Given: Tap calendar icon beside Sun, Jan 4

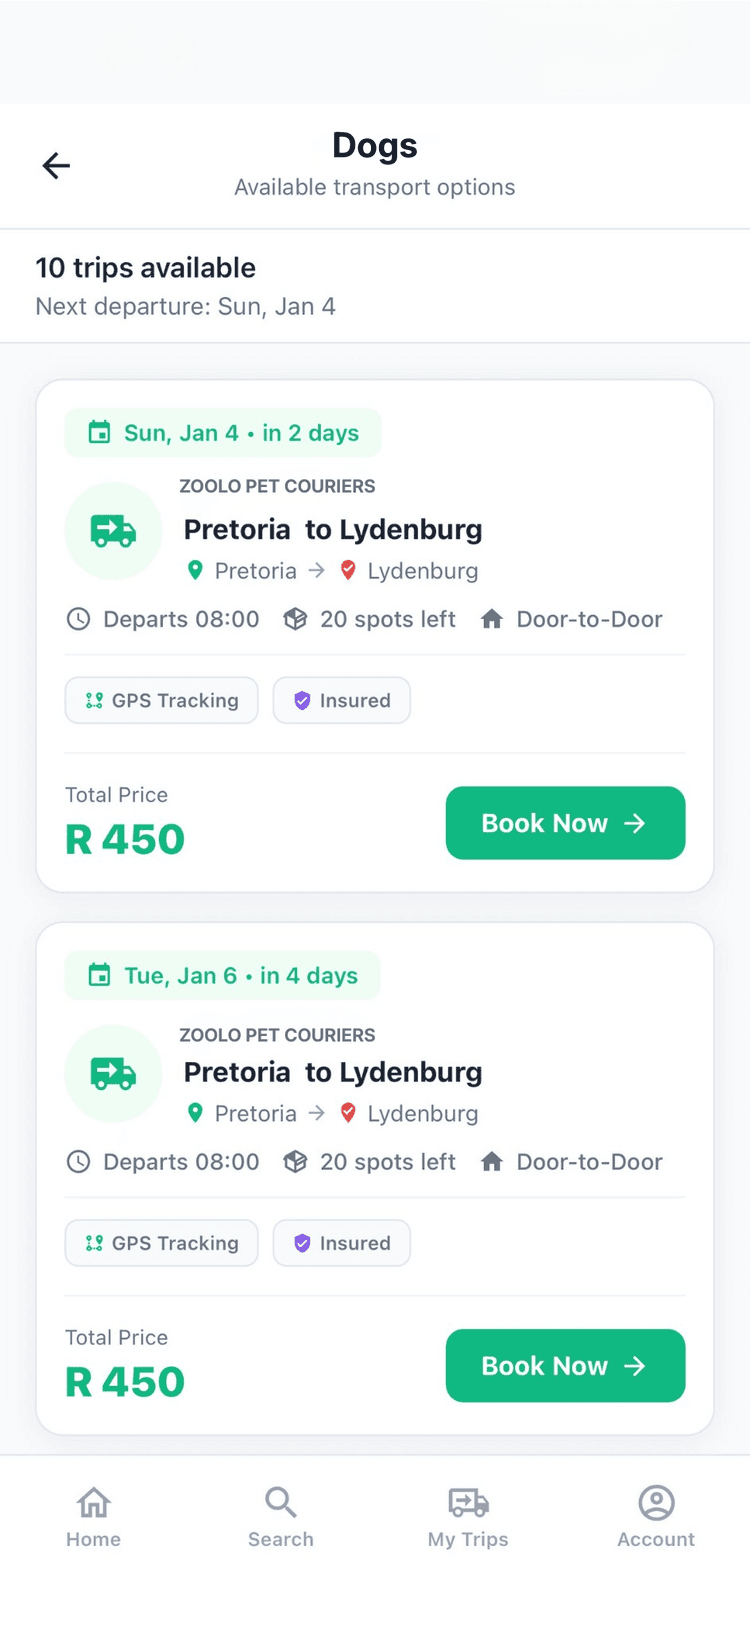Looking at the screenshot, I should point(99,433).
